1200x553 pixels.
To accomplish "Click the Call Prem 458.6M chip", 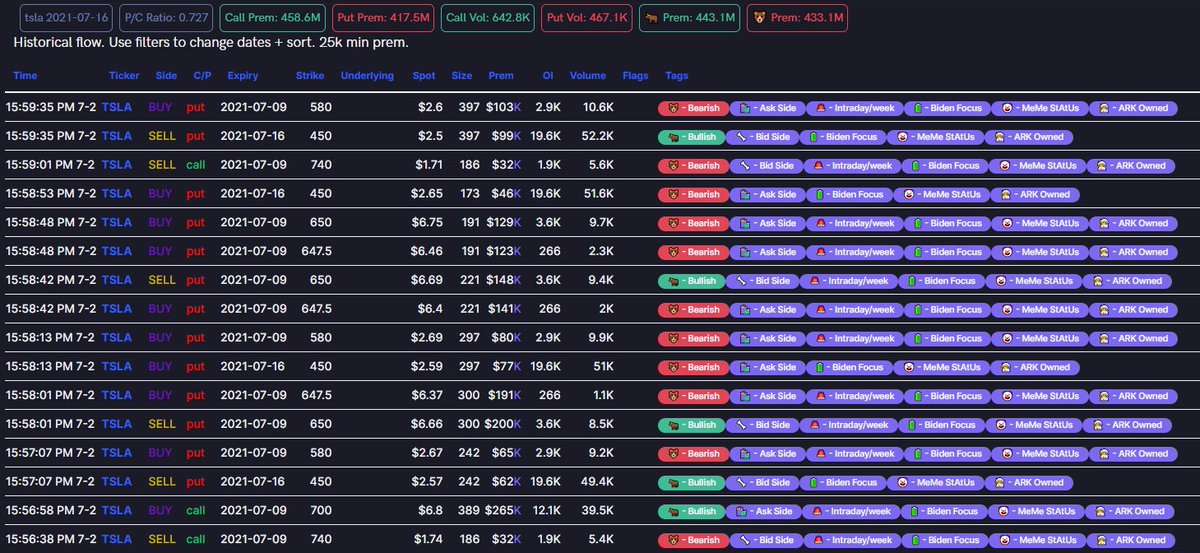I will [x=274, y=18].
